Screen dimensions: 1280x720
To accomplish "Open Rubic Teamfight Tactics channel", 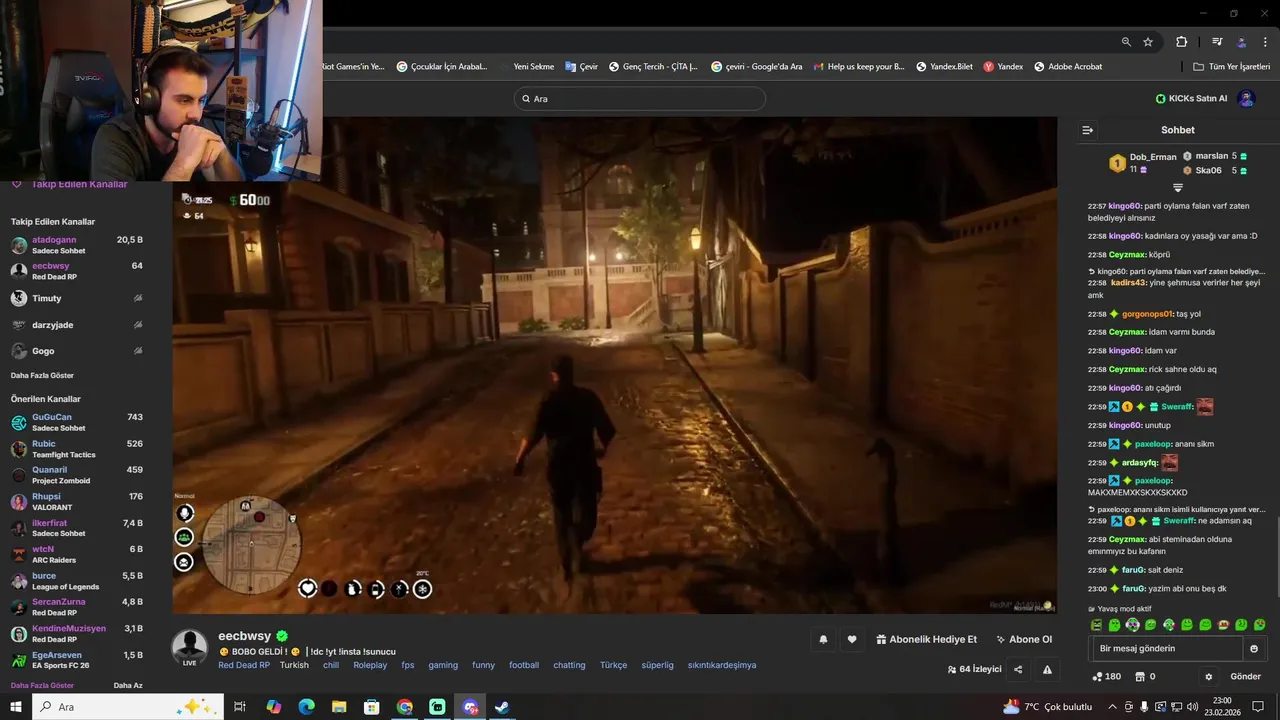I will coord(76,449).
